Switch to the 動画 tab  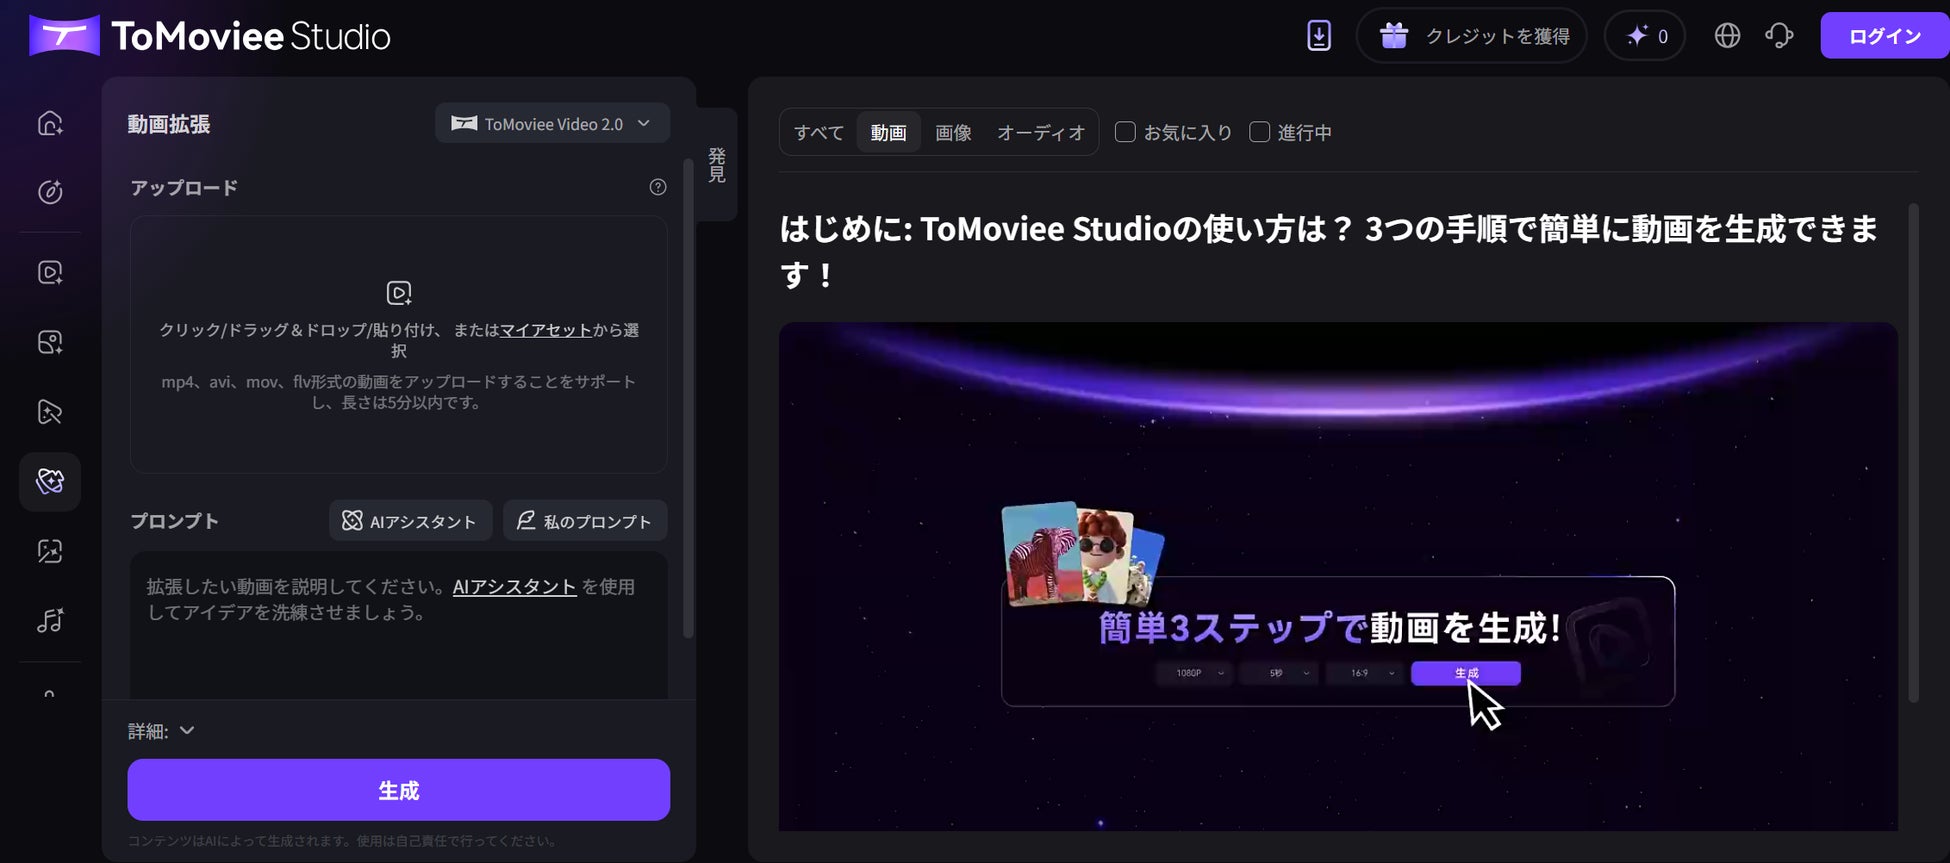888,132
